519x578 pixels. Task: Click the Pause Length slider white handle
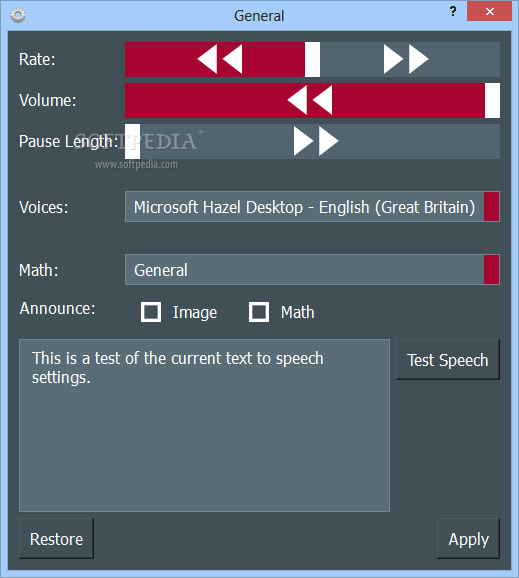(132, 142)
